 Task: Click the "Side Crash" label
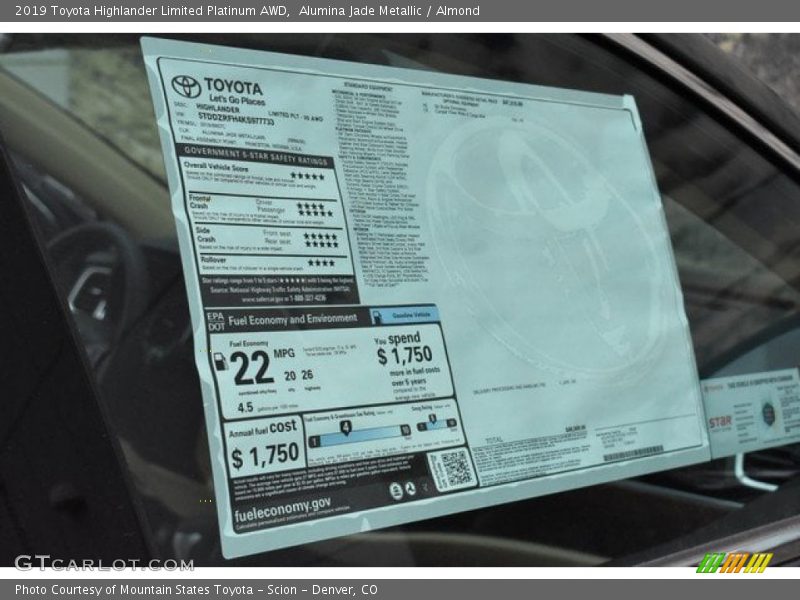pyautogui.click(x=206, y=234)
